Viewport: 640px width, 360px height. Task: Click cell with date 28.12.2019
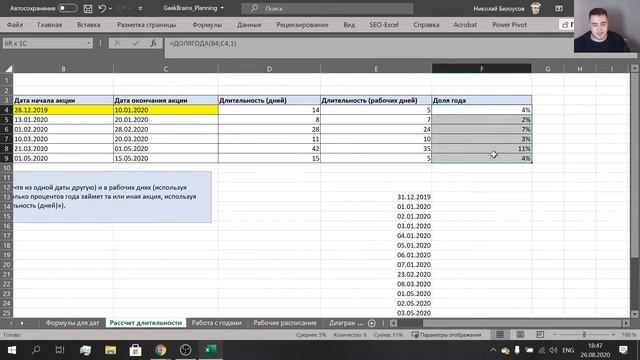click(x=63, y=110)
